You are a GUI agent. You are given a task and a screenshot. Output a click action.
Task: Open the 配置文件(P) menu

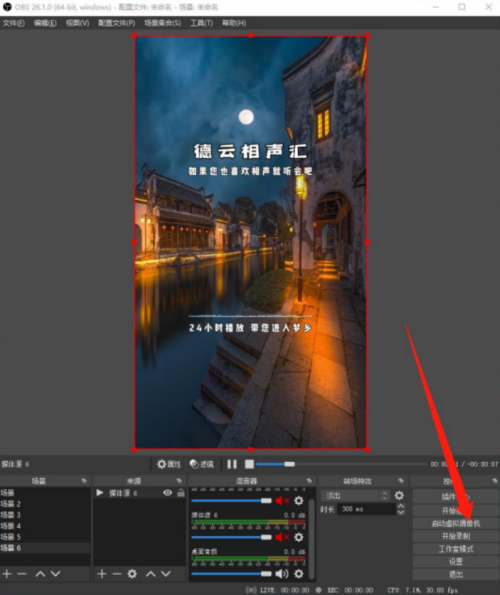tap(117, 23)
